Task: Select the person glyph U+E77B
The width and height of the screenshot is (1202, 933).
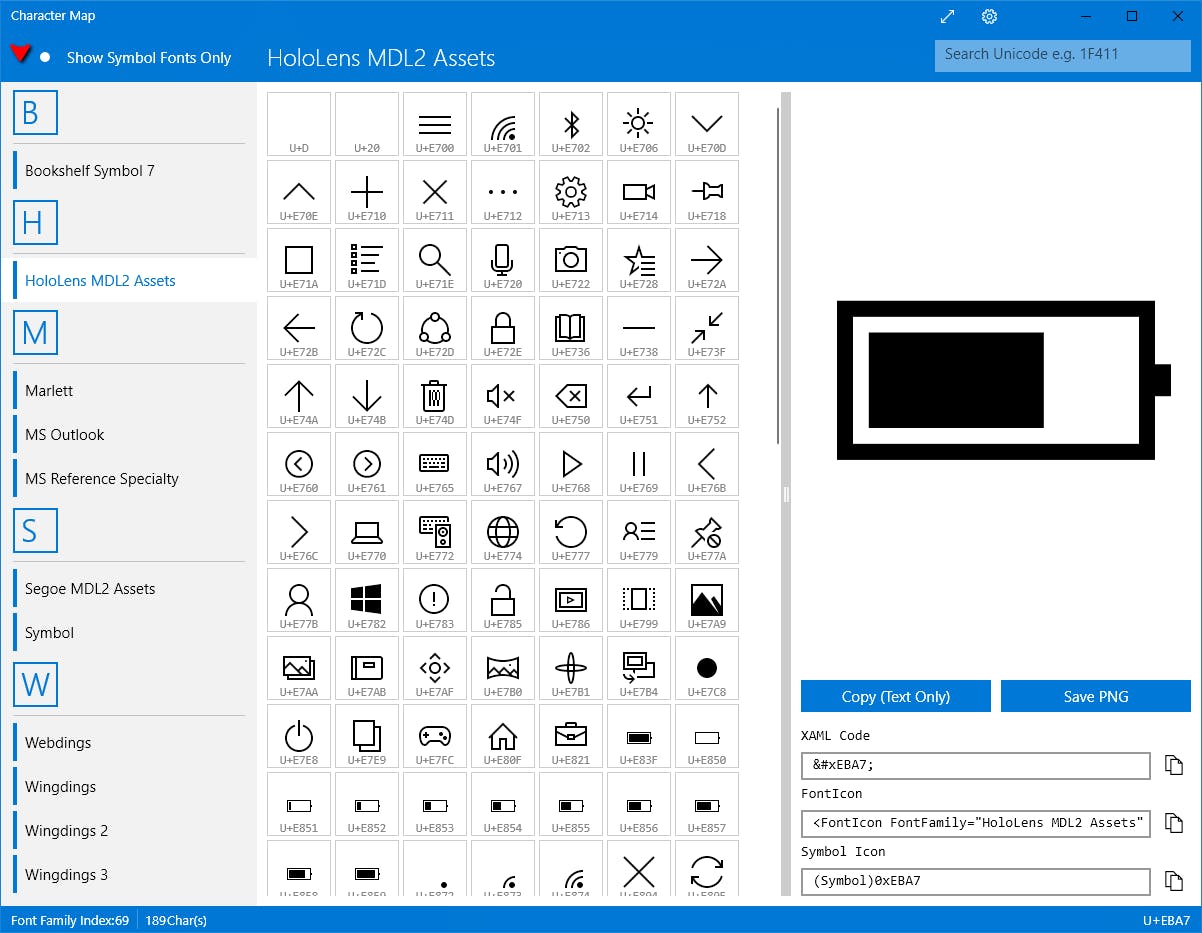Action: click(299, 600)
